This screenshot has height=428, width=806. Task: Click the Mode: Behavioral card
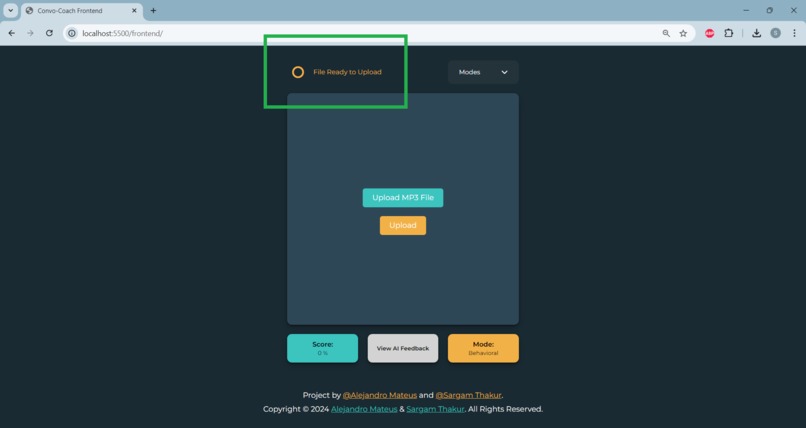(483, 348)
